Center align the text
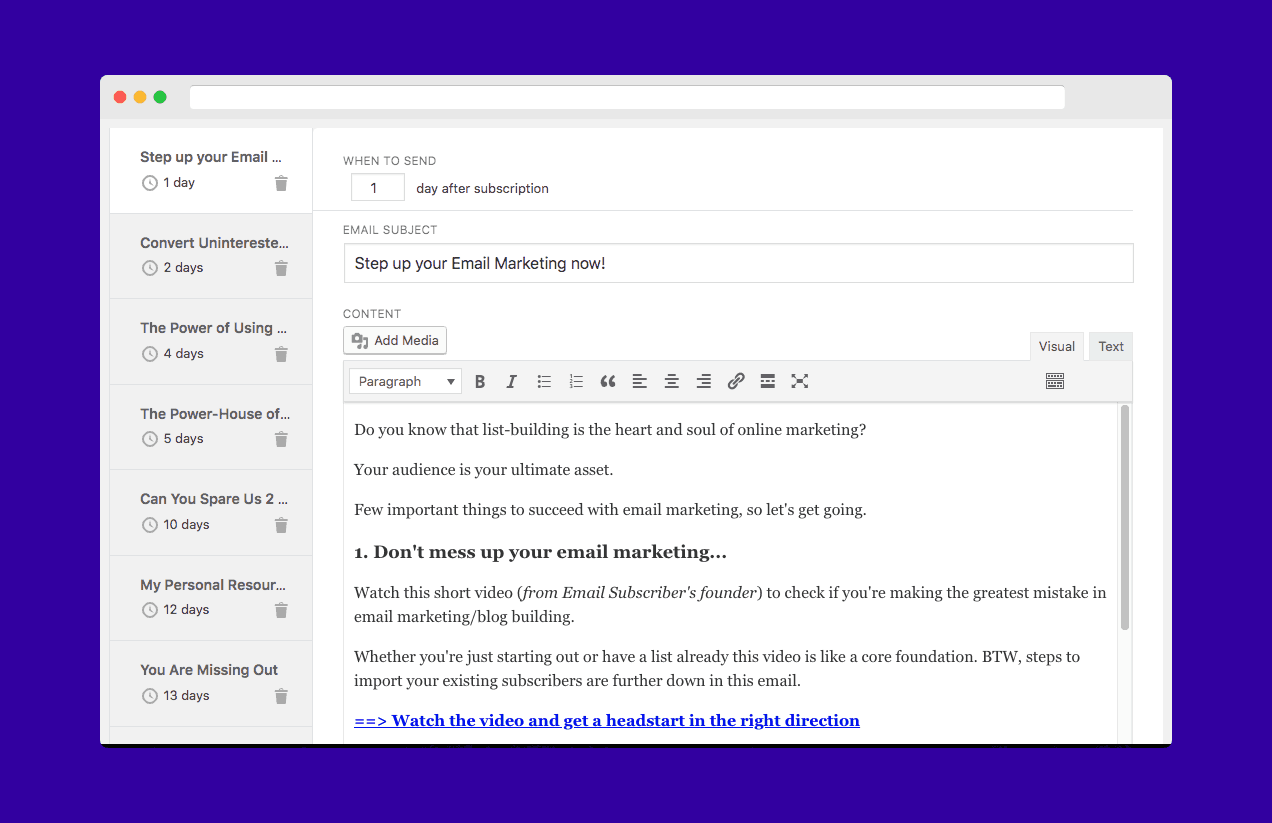 672,381
